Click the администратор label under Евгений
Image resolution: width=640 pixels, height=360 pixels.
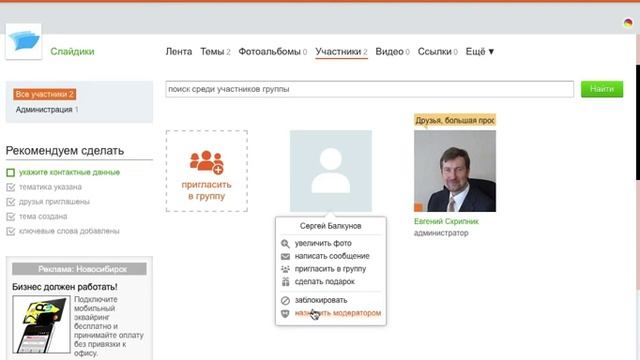pyautogui.click(x=441, y=233)
